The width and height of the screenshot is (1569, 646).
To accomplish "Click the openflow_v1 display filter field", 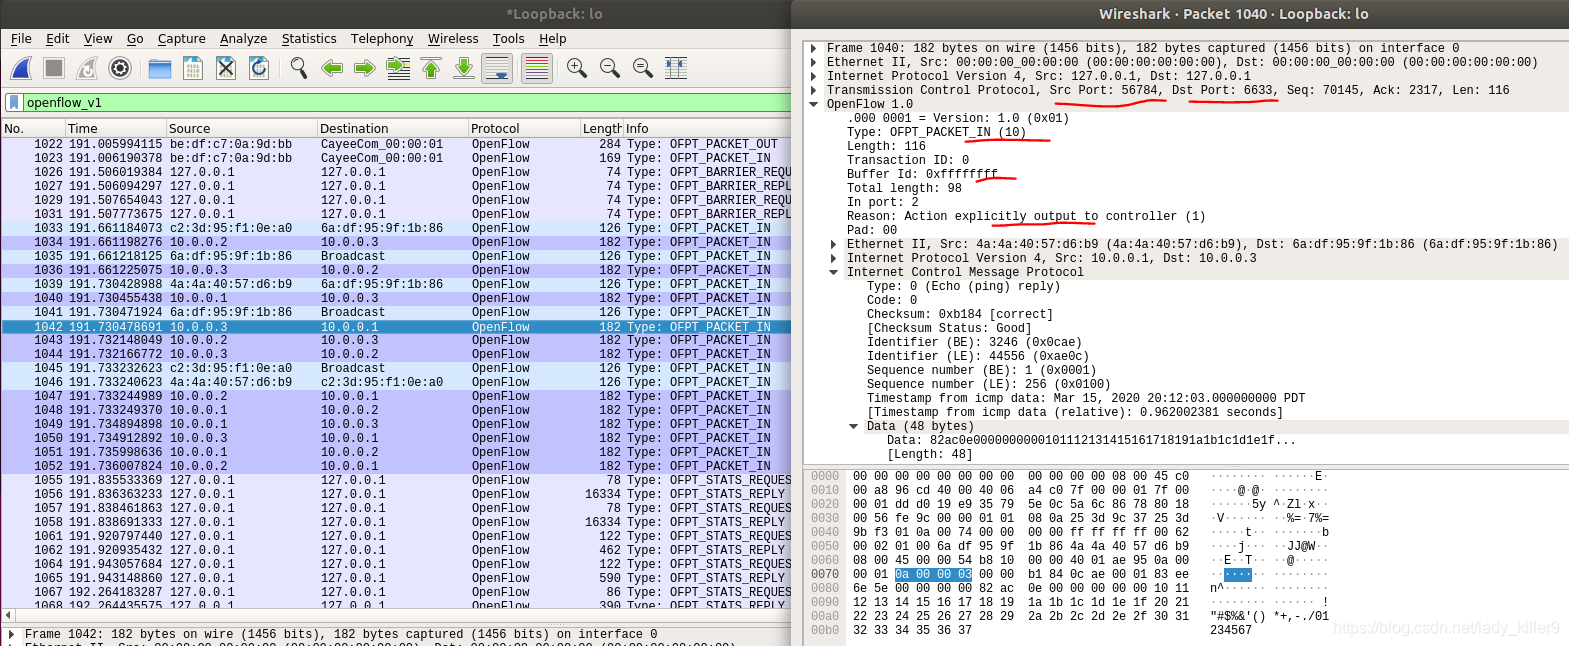I will 406,102.
